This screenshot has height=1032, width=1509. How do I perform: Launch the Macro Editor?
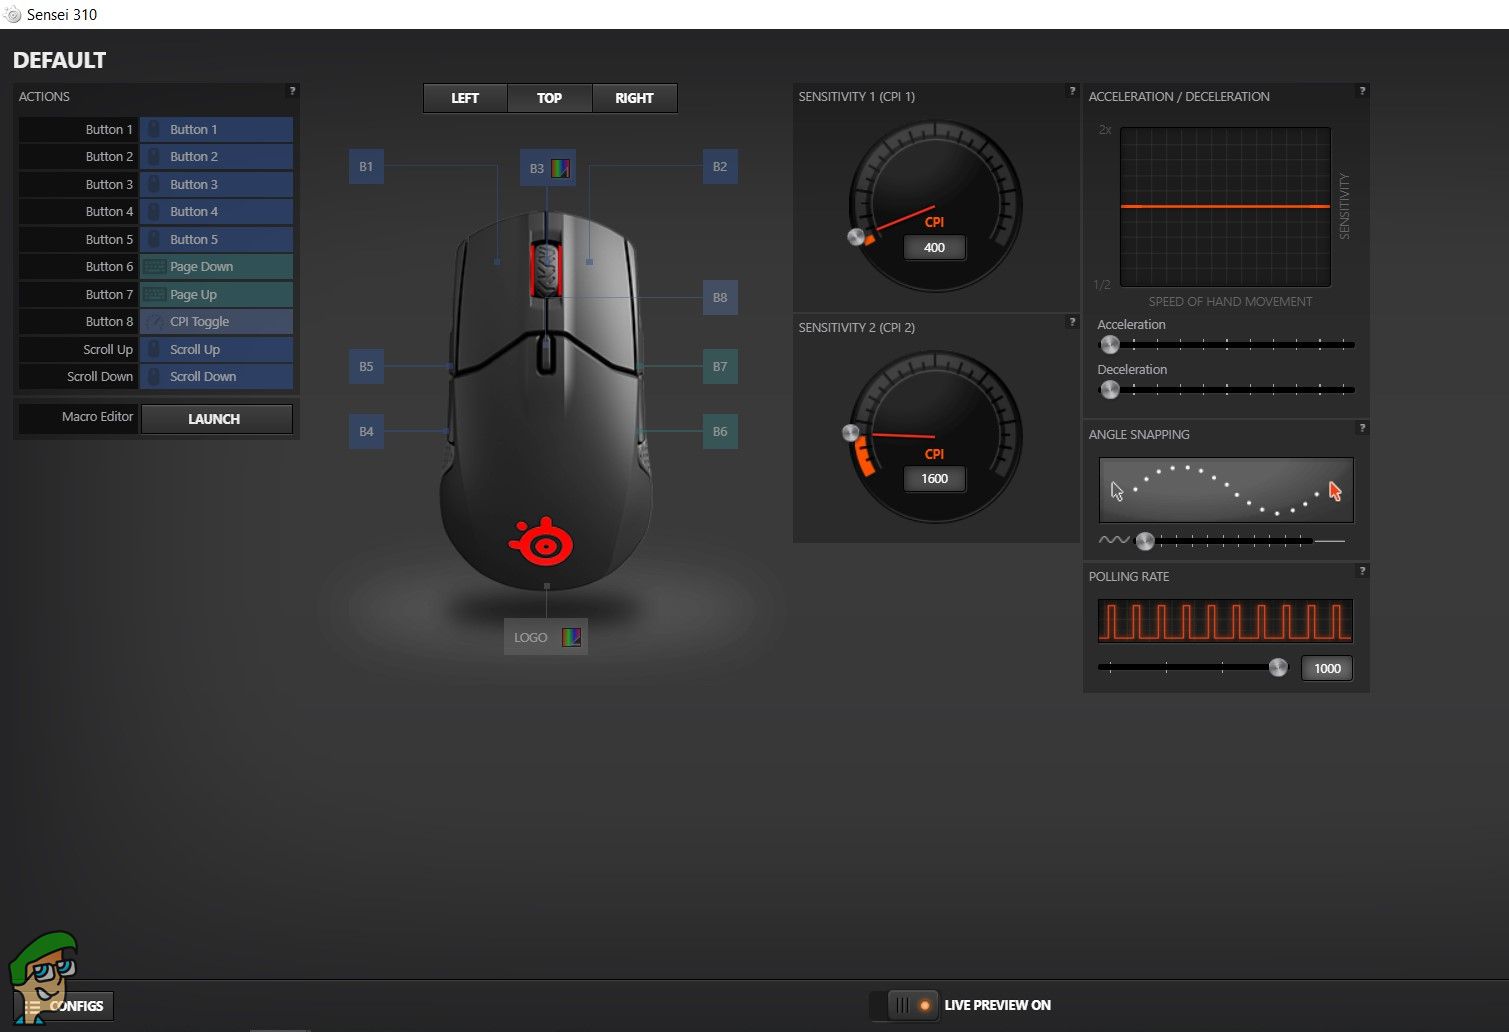pos(216,419)
